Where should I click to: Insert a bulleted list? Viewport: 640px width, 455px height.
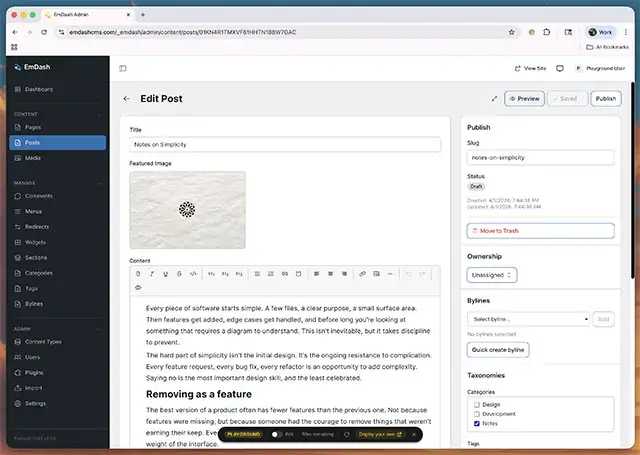(x=257, y=274)
